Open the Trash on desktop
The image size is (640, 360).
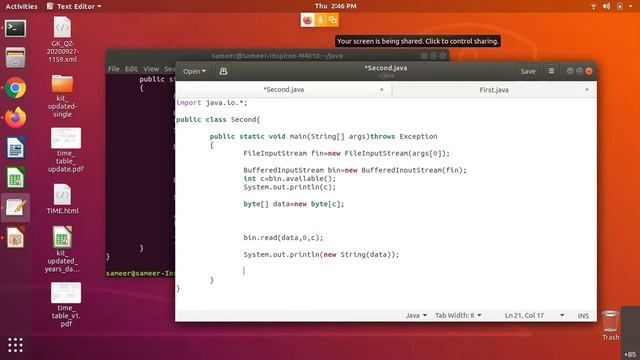click(x=611, y=325)
